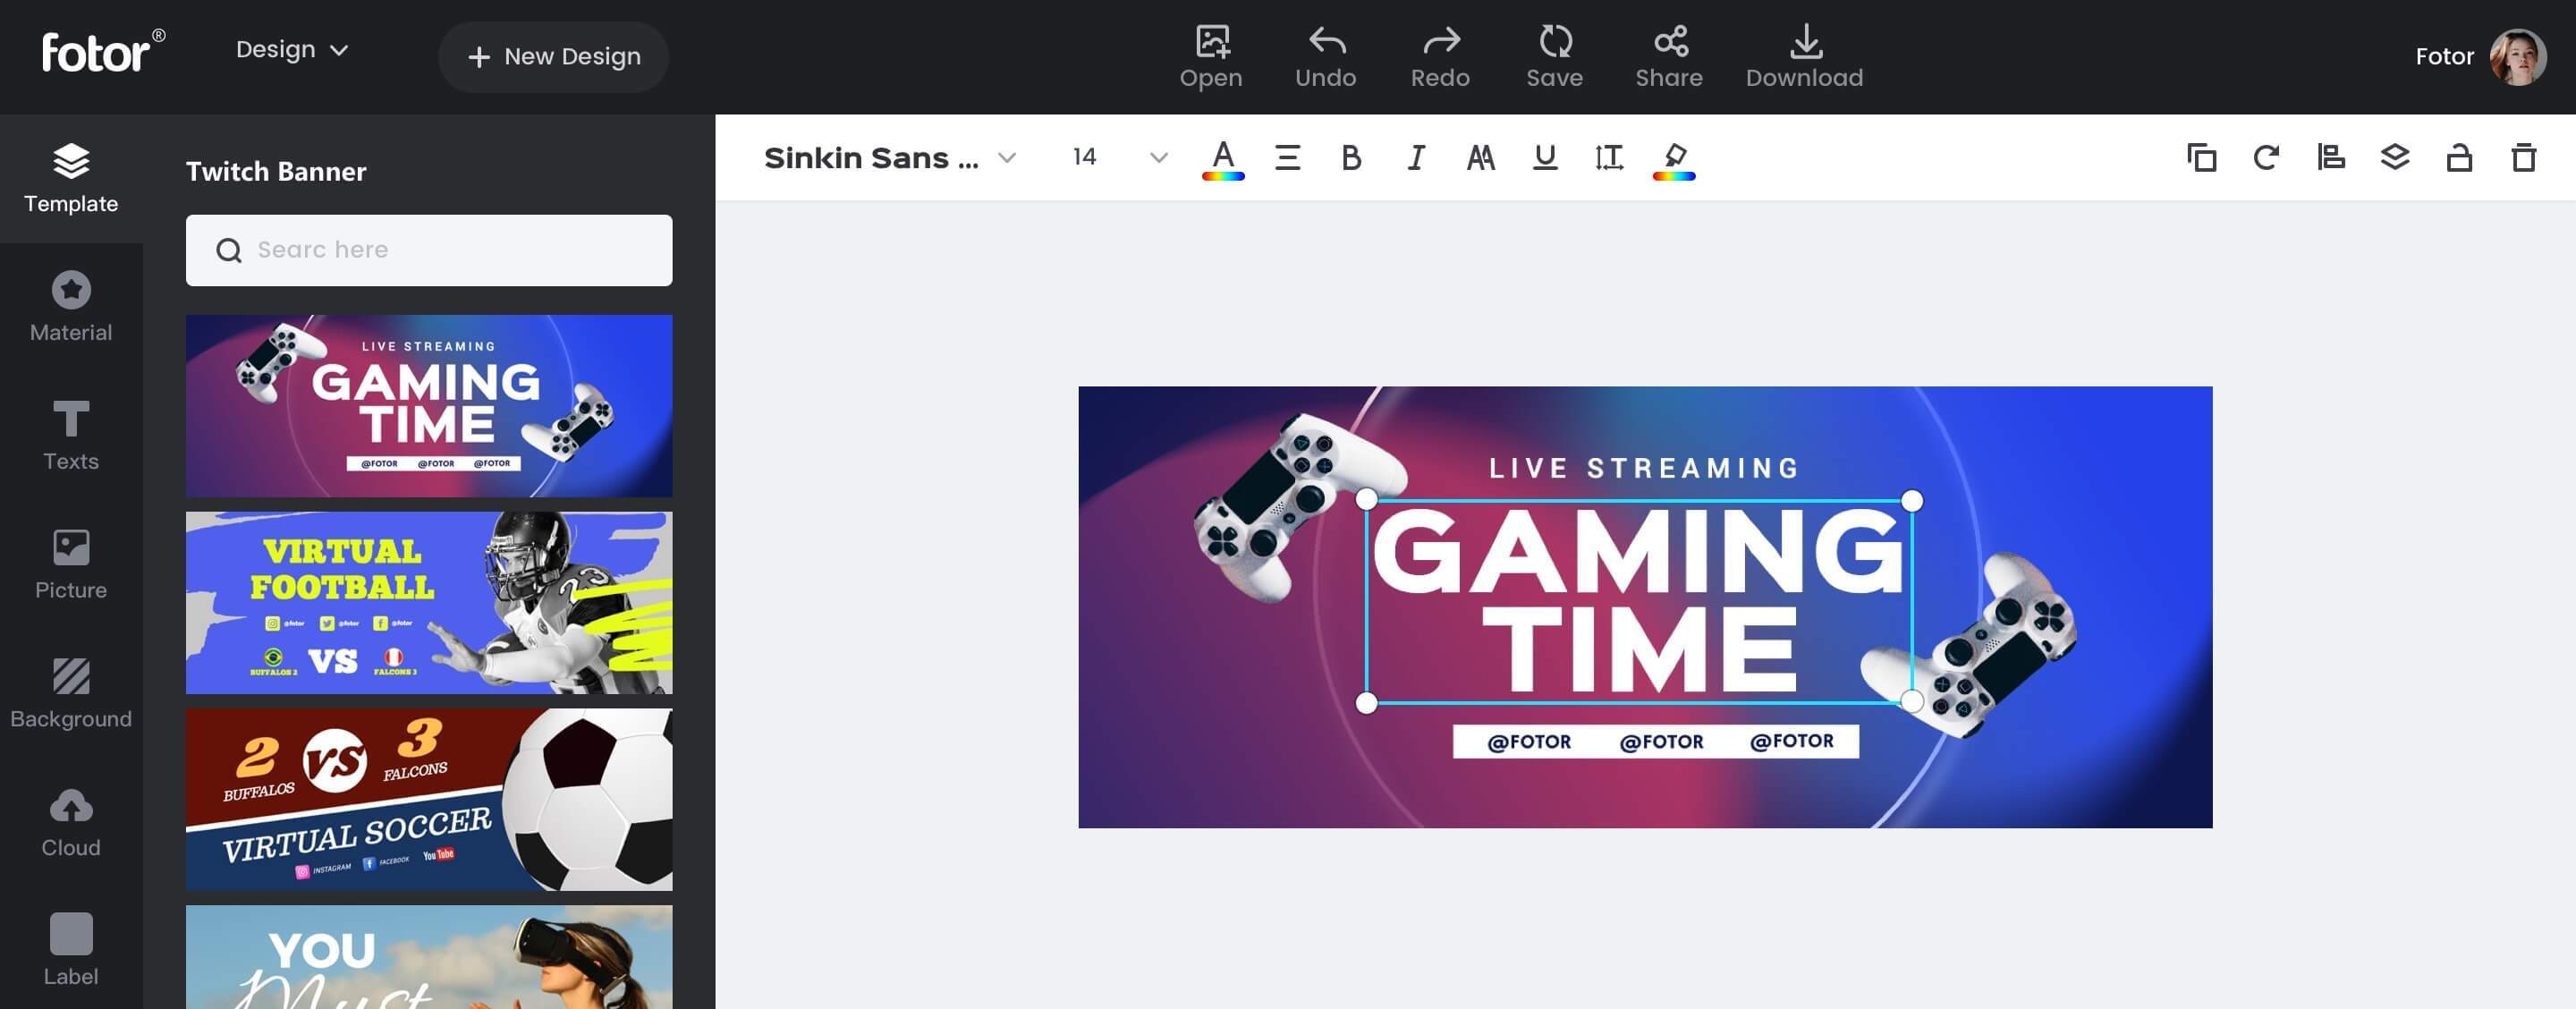Viewport: 2576px width, 1009px height.
Task: Switch to the Background panel
Action: tap(71, 687)
